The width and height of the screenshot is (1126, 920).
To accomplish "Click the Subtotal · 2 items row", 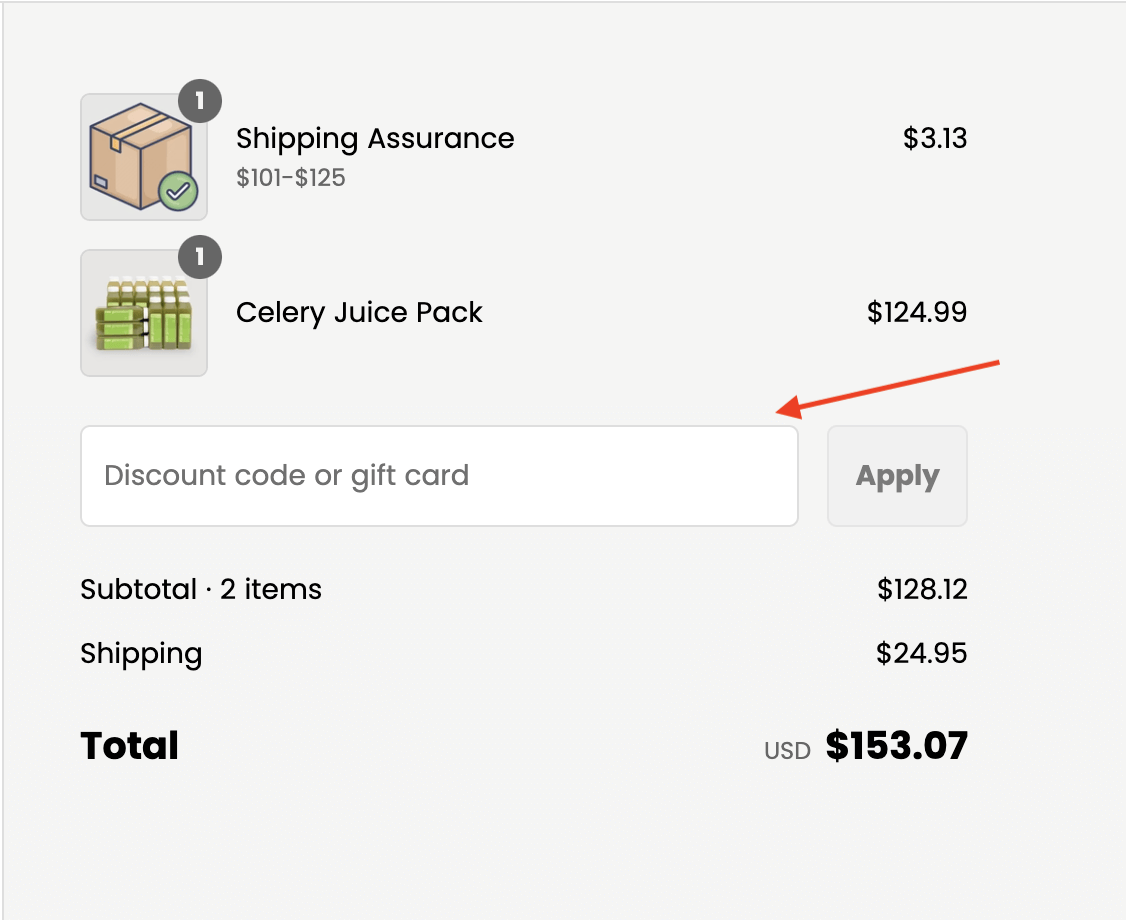I will pyautogui.click(x=200, y=589).
